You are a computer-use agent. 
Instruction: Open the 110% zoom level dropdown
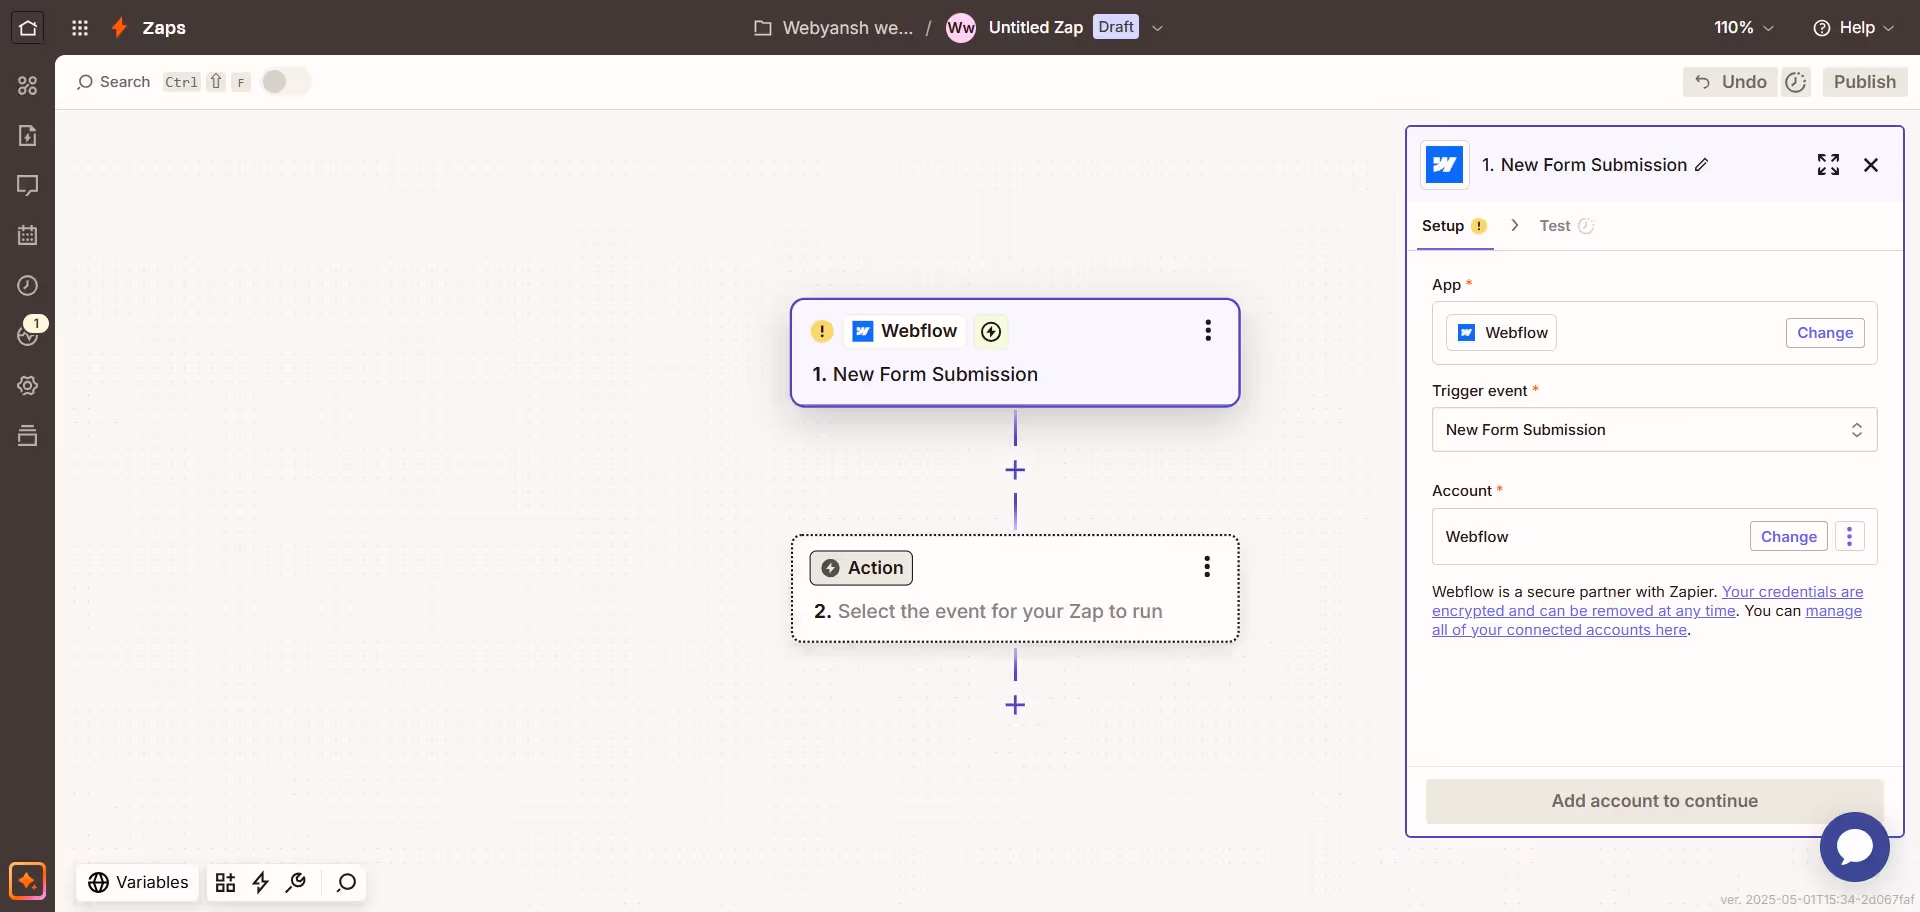pos(1744,28)
